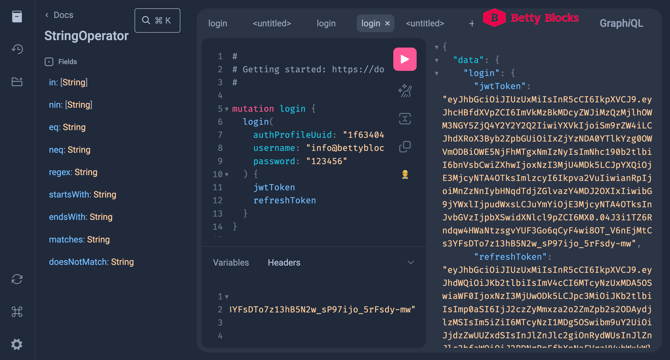This screenshot has height=360, width=670.
Task: Click the Fields section label
Action: tap(68, 62)
